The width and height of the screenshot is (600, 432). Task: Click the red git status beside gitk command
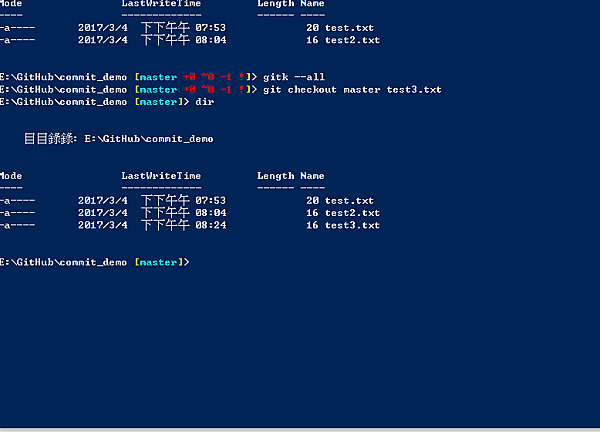[x=213, y=77]
